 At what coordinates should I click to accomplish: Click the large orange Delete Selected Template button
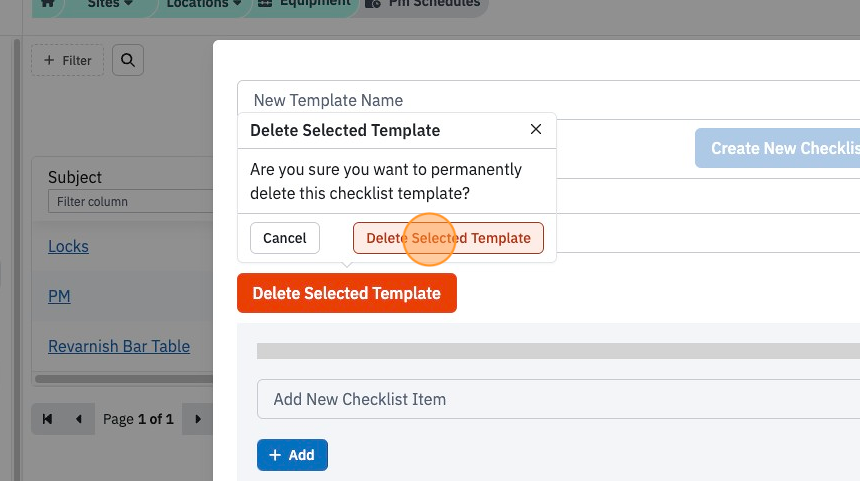click(x=347, y=293)
